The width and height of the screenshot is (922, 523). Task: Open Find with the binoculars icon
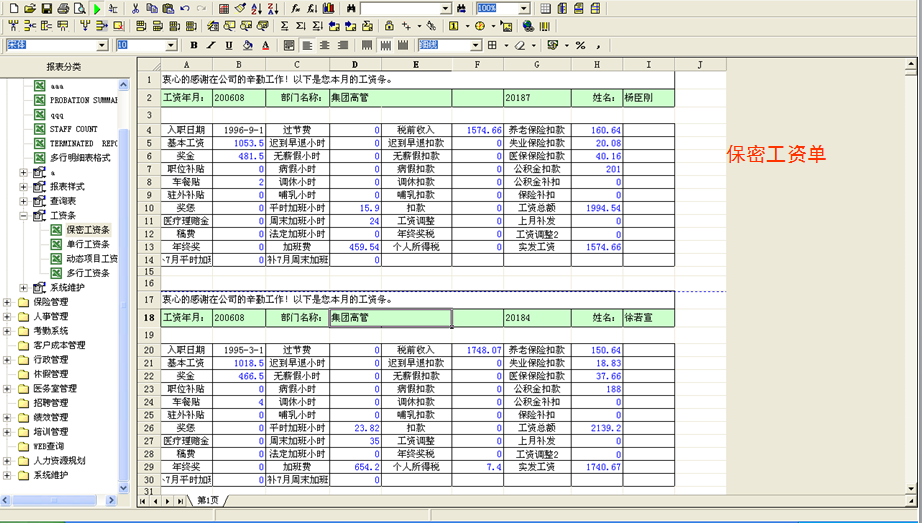click(351, 8)
